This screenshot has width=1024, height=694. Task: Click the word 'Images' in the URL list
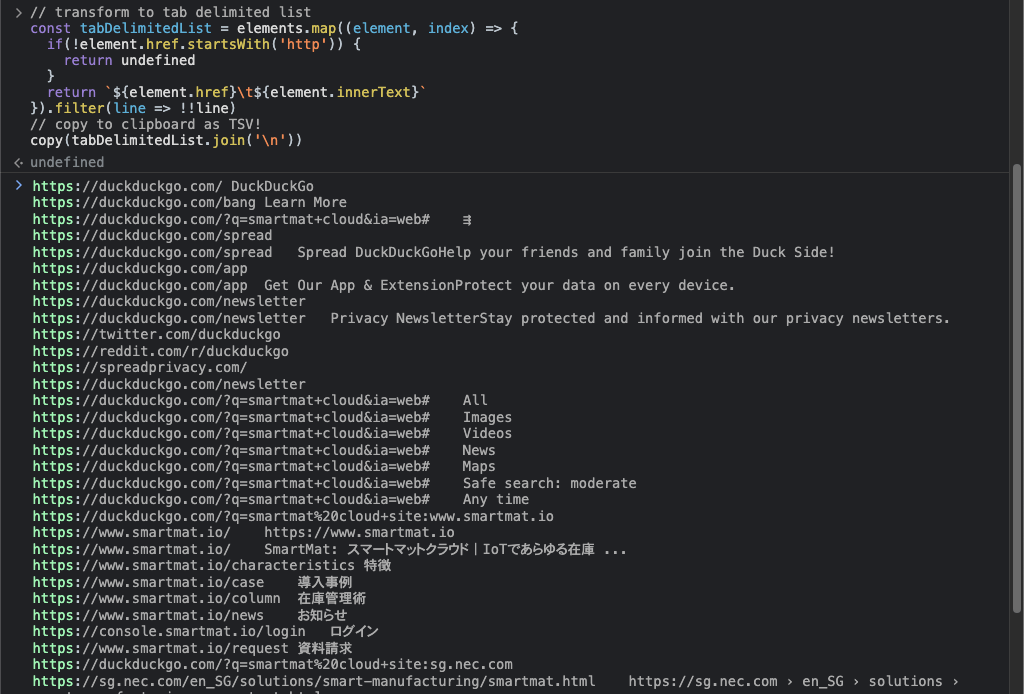coord(487,417)
